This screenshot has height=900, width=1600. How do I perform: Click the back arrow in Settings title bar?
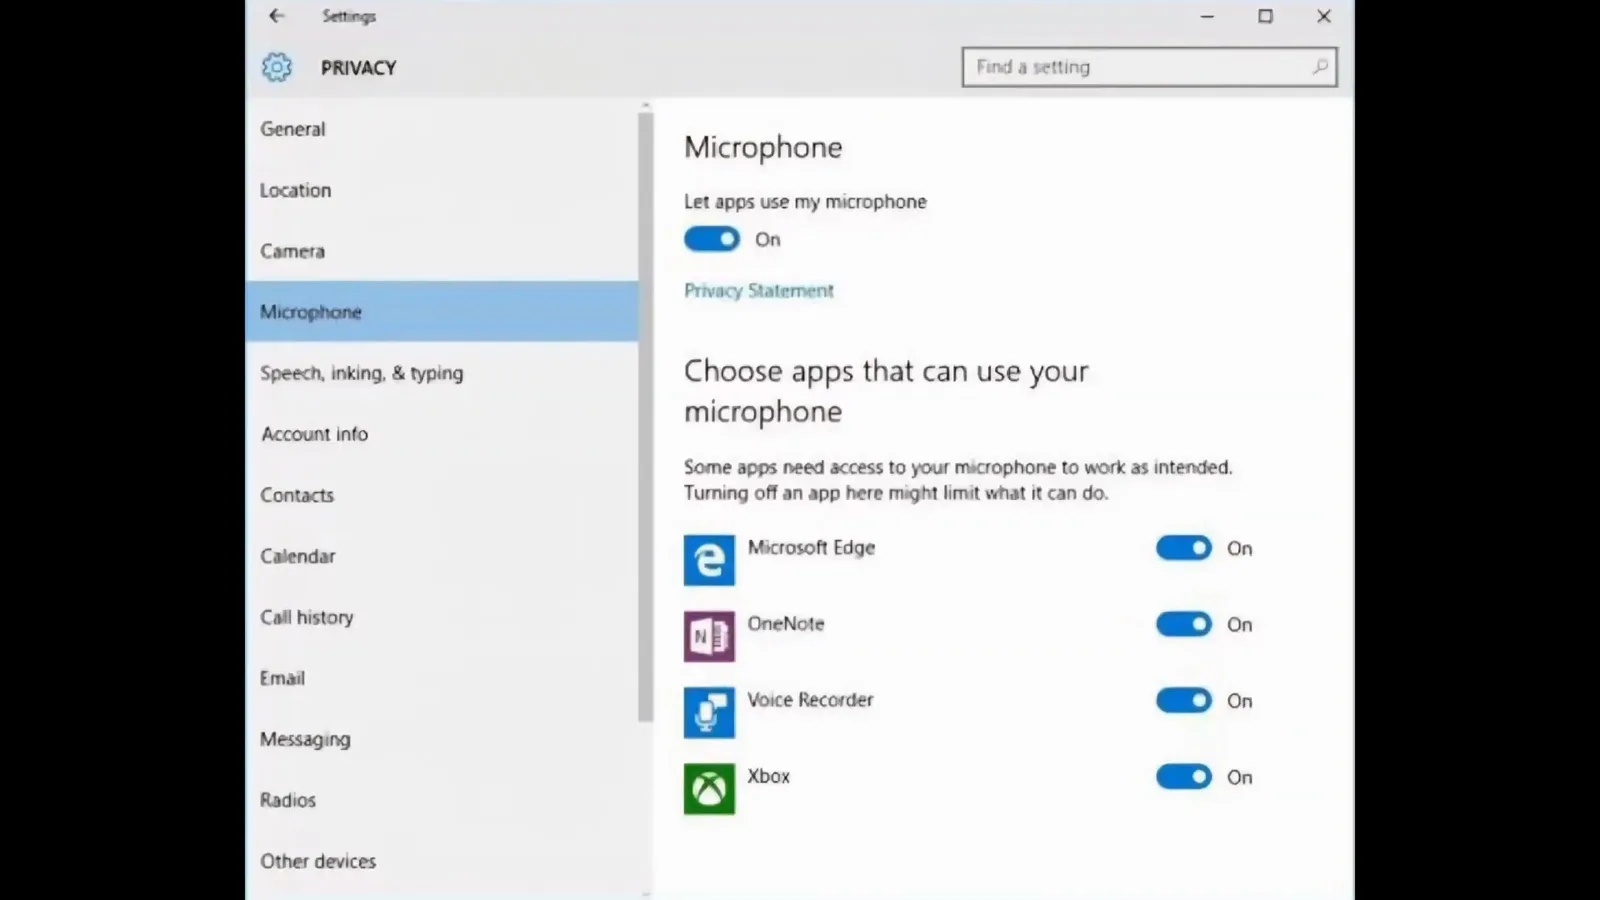tap(277, 15)
